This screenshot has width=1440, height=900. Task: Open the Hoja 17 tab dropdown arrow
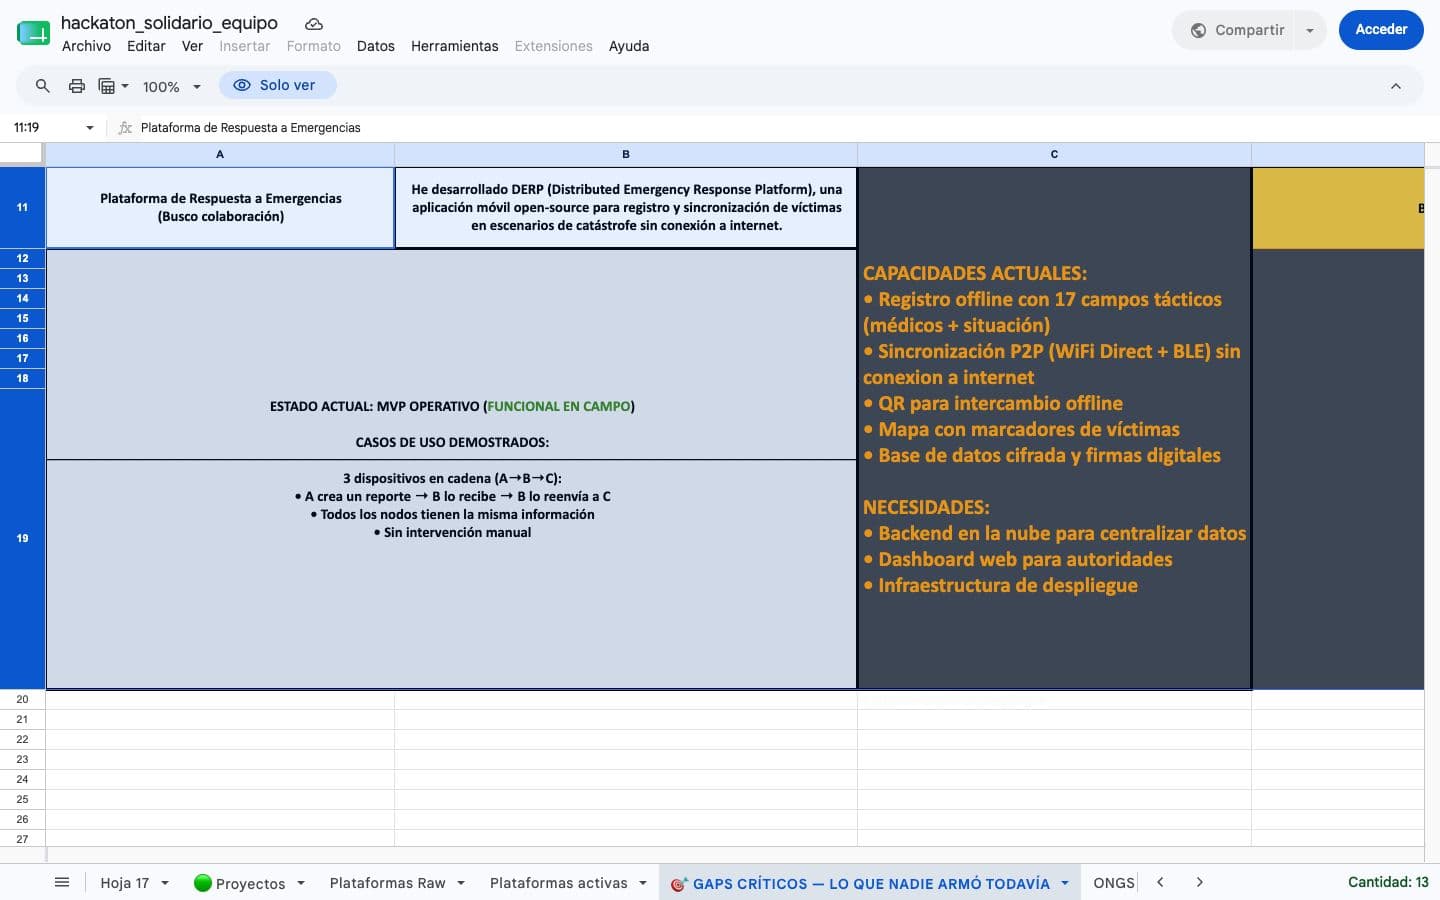[x=165, y=883]
